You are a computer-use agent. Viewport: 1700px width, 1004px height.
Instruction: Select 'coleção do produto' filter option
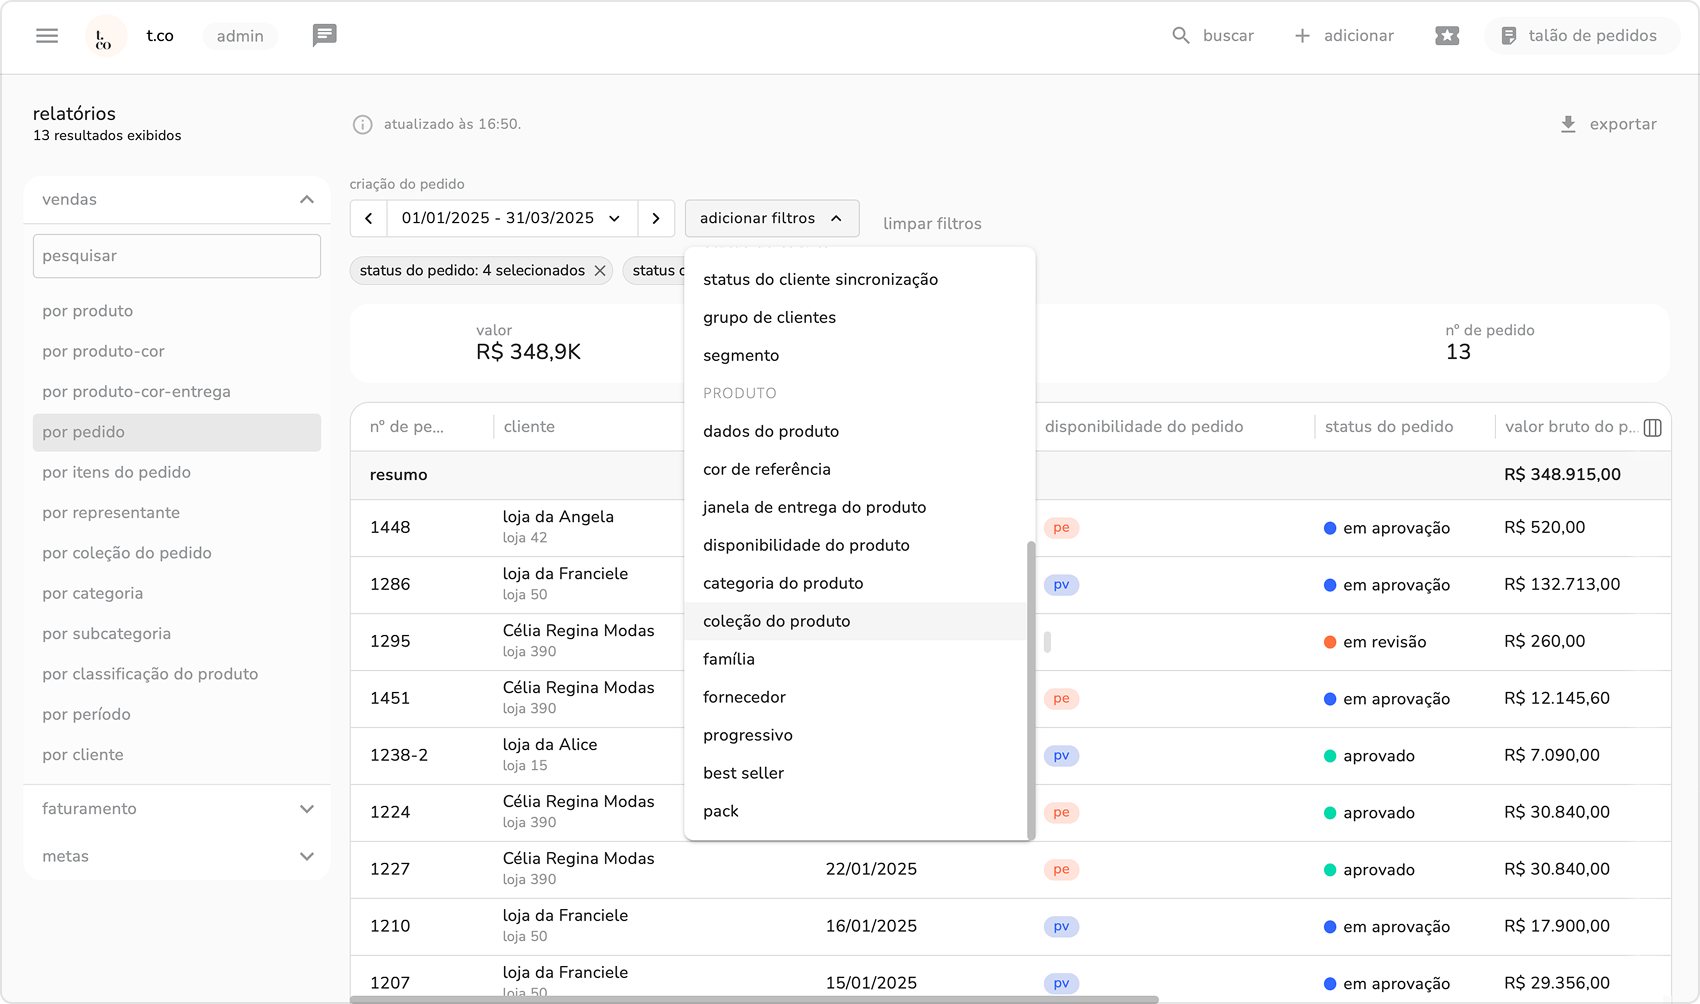pyautogui.click(x=776, y=621)
